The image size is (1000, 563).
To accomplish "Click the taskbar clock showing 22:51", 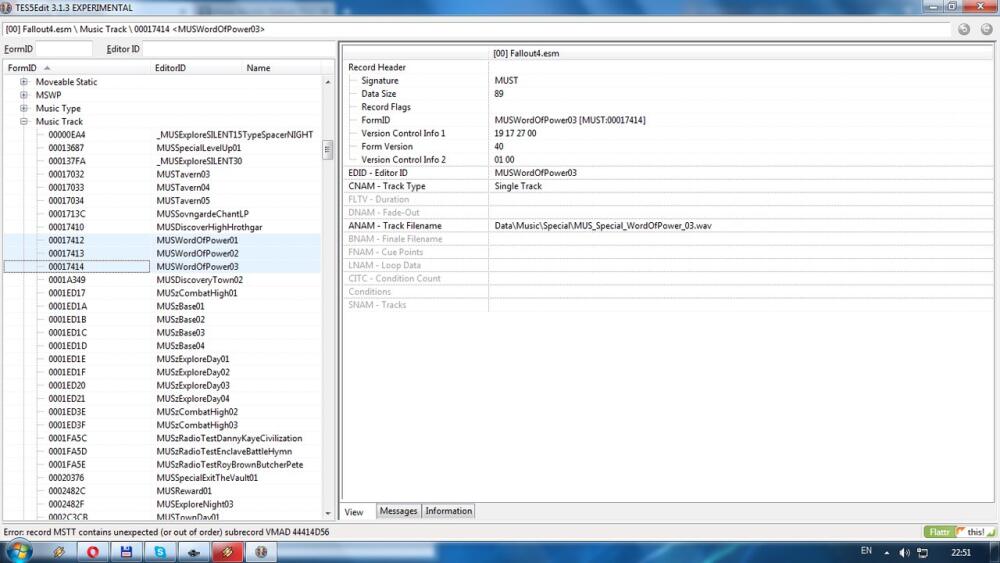I will (x=961, y=552).
